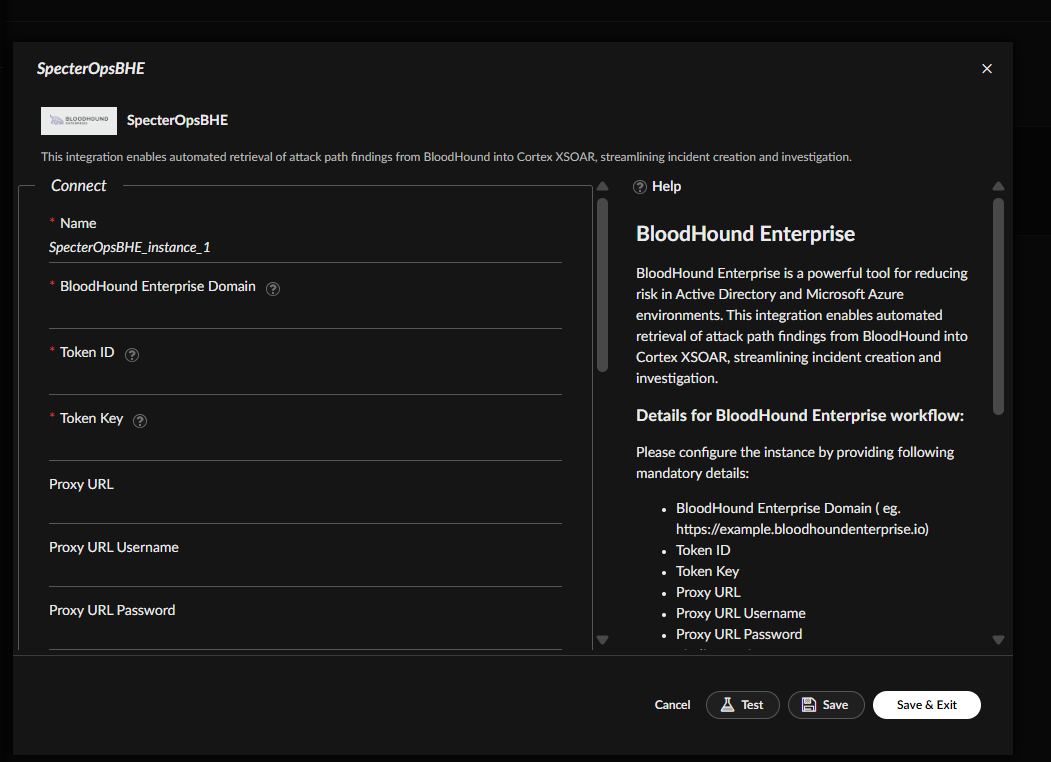The height and width of the screenshot is (762, 1051).
Task: Click the BloodHound Enterprise integration logo
Action: pos(78,120)
